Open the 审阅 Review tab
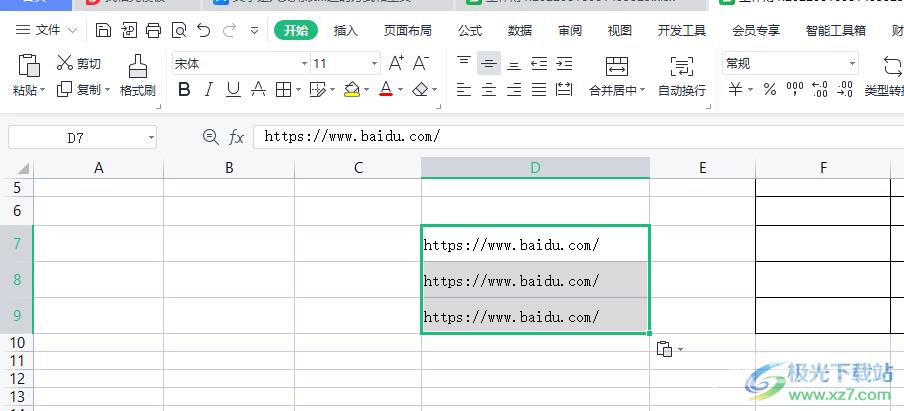904x411 pixels. [x=570, y=31]
